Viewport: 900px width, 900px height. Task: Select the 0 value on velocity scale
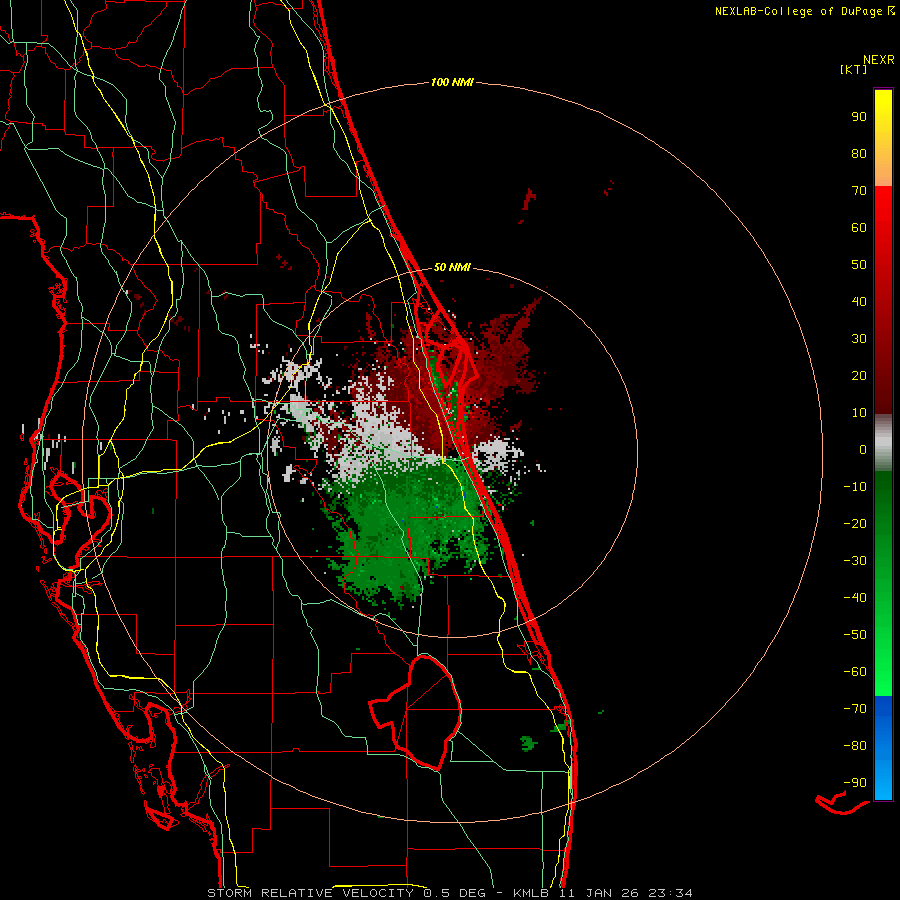tap(863, 449)
